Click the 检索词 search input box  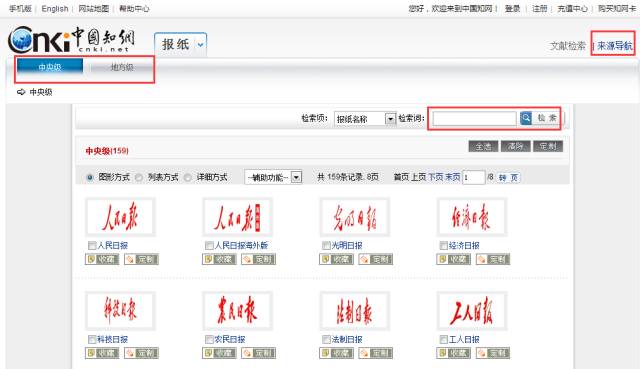click(475, 118)
